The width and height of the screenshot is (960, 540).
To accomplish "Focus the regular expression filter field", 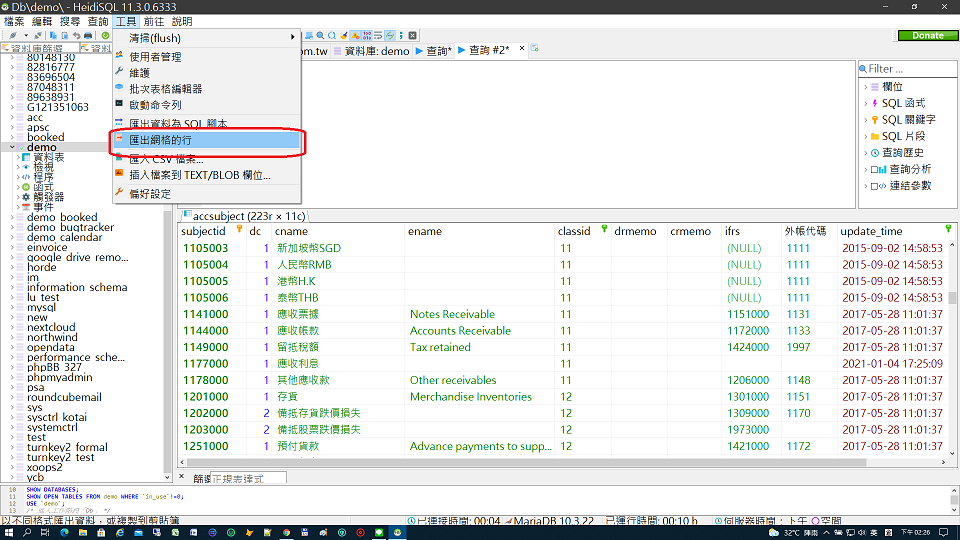I will point(247,478).
